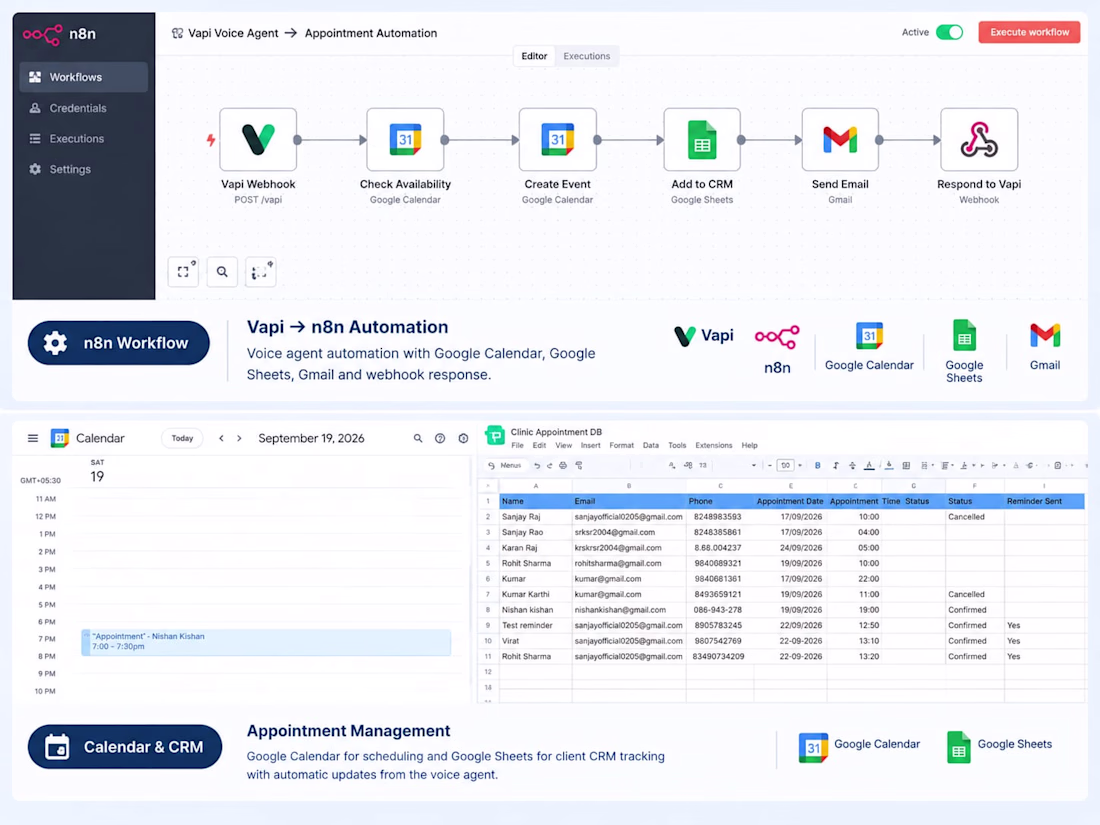Go to previous day chevron in calendar
1100x825 pixels.
(x=221, y=438)
